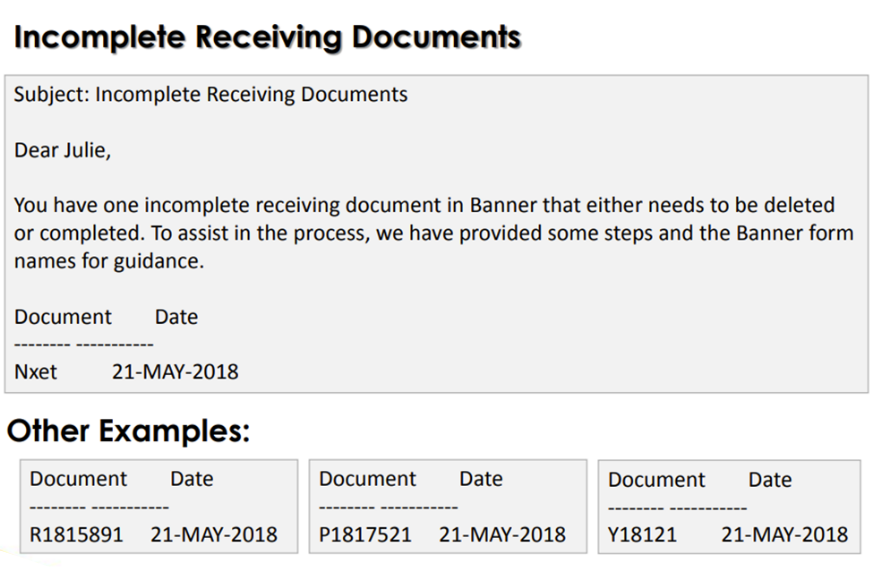Click the dashed separator under email table header
The image size is (875, 575).
84,344
